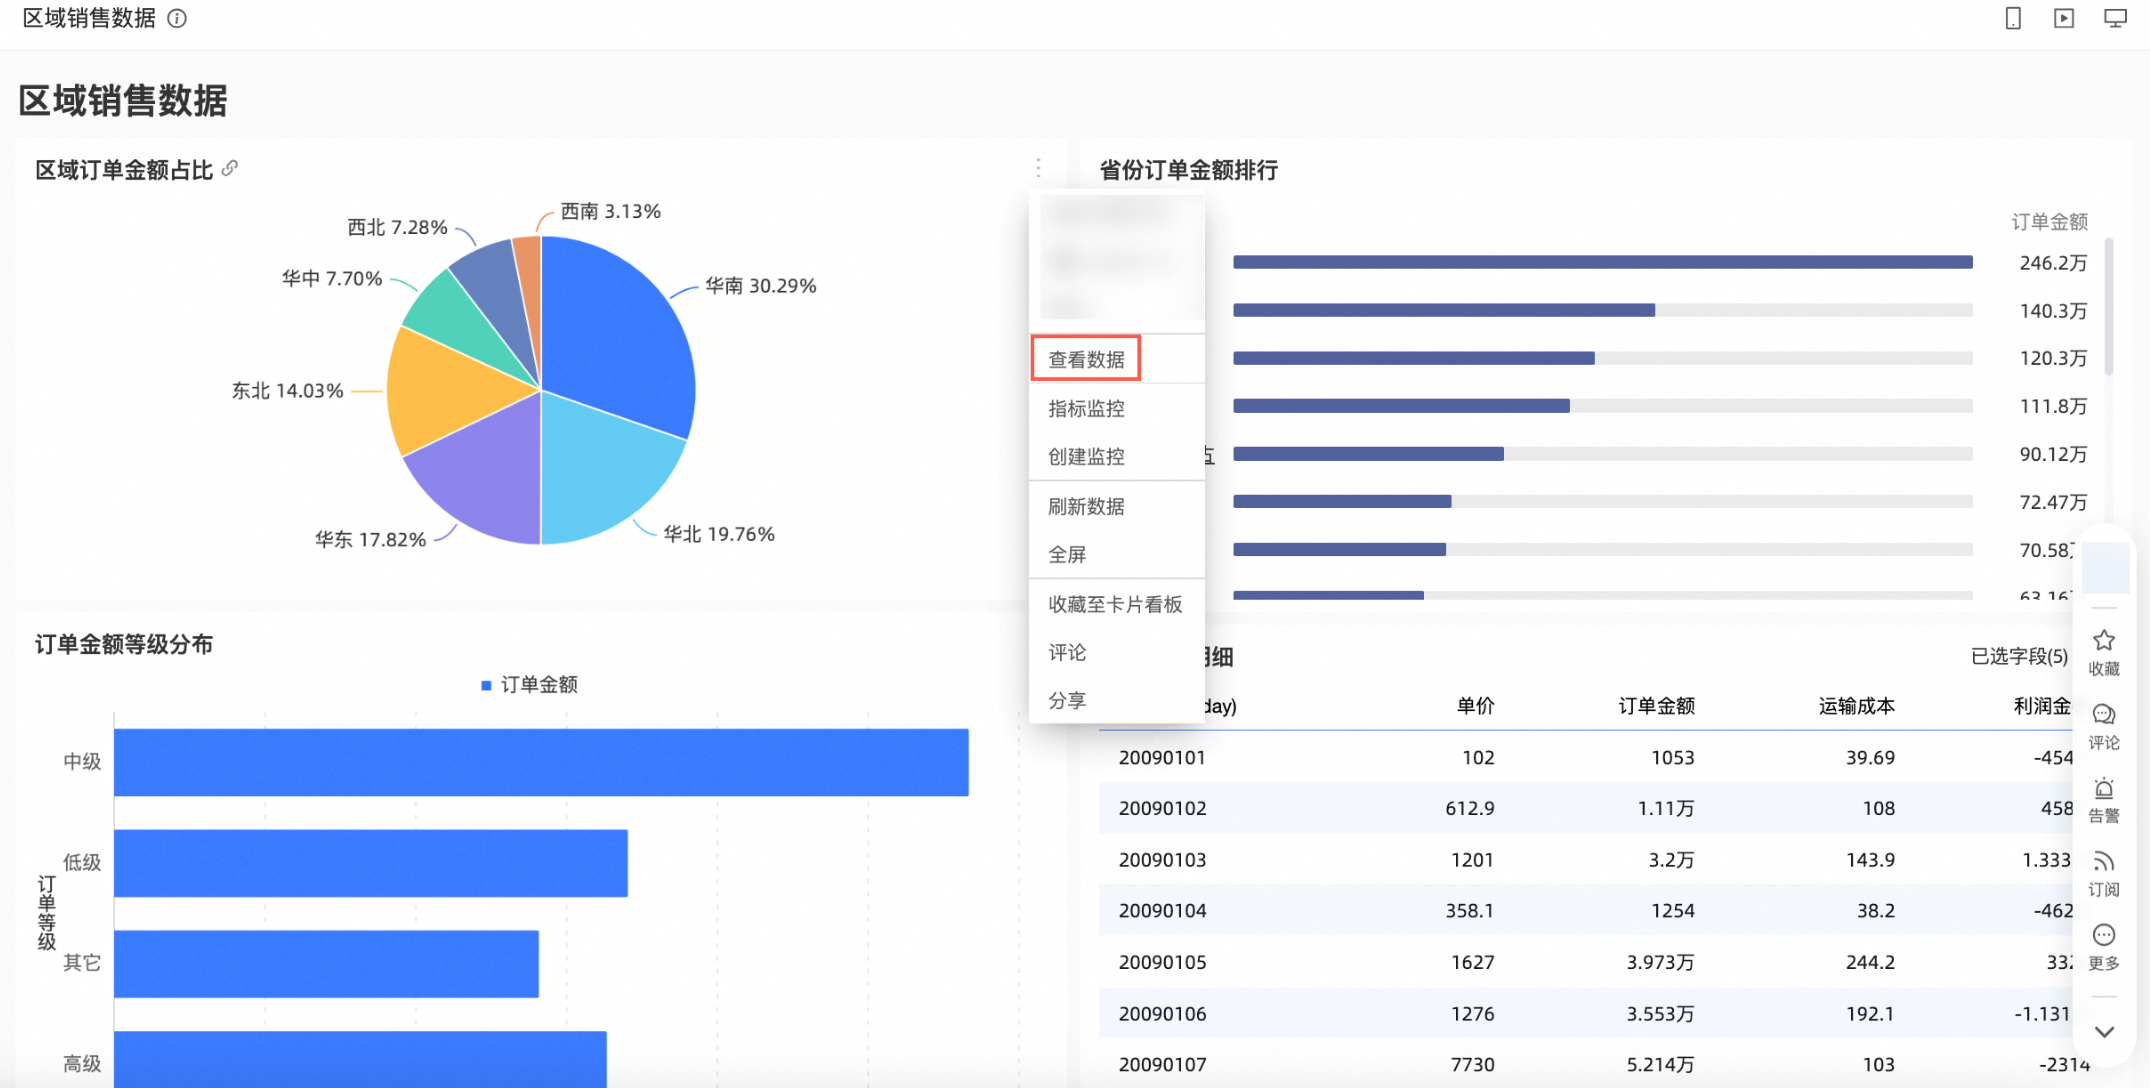The width and height of the screenshot is (2150, 1088).
Task: Switch to mobile device preview icon
Action: click(x=2013, y=19)
